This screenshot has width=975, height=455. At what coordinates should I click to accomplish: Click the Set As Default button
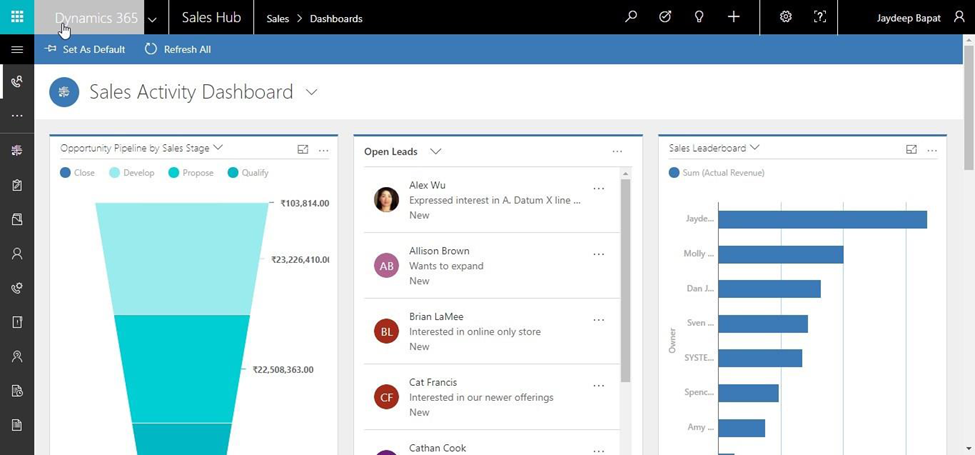click(x=85, y=49)
